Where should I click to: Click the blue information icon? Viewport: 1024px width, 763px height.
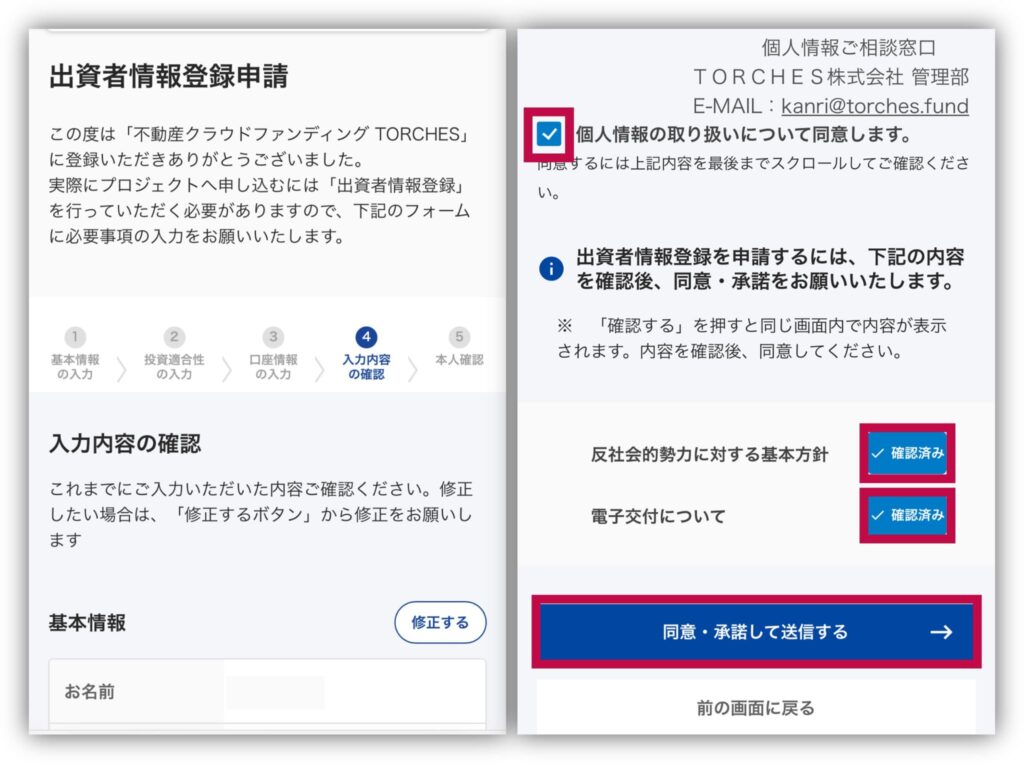point(551,268)
